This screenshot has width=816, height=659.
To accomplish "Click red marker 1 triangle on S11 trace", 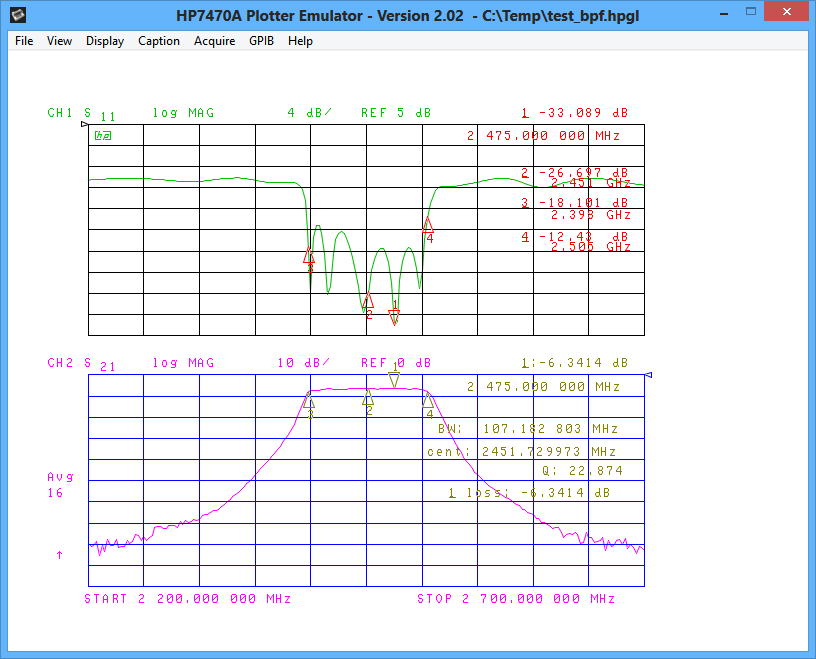I will click(x=395, y=316).
